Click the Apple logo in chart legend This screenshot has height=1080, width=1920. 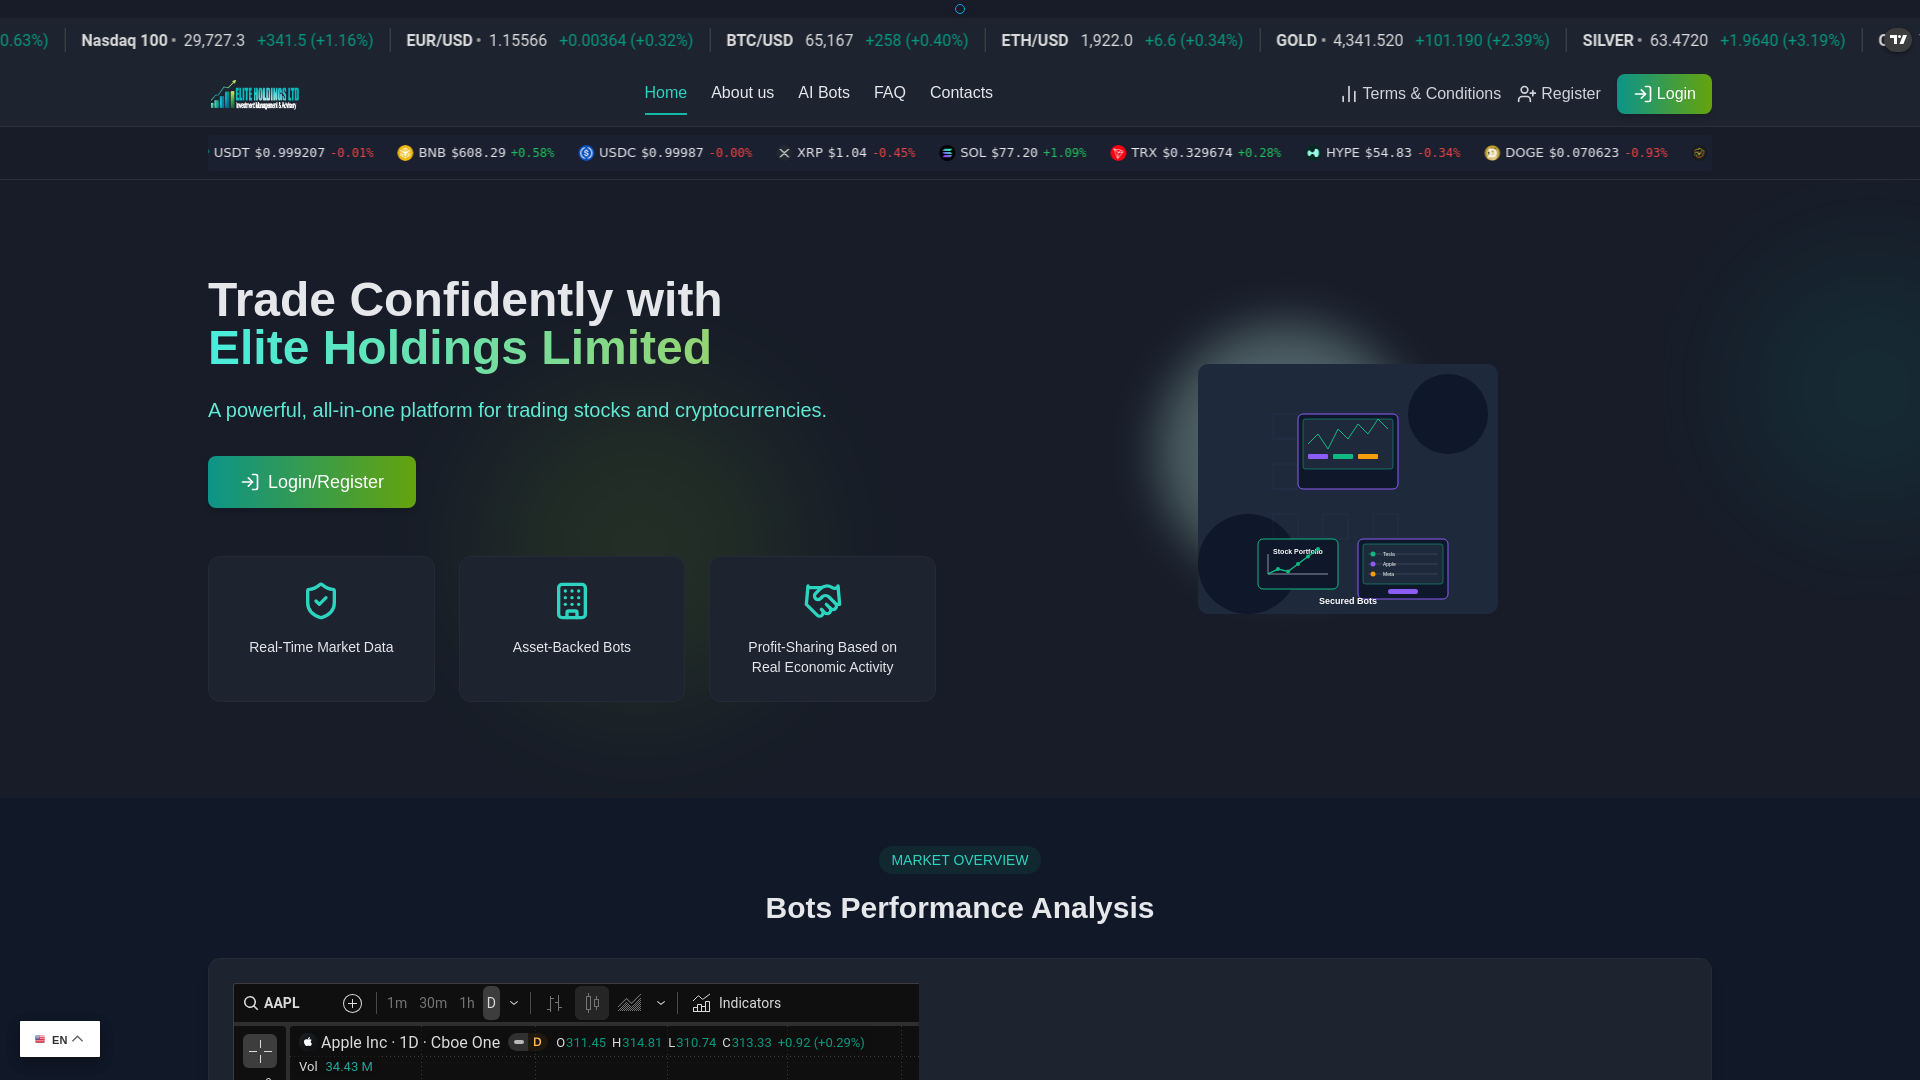[308, 1042]
